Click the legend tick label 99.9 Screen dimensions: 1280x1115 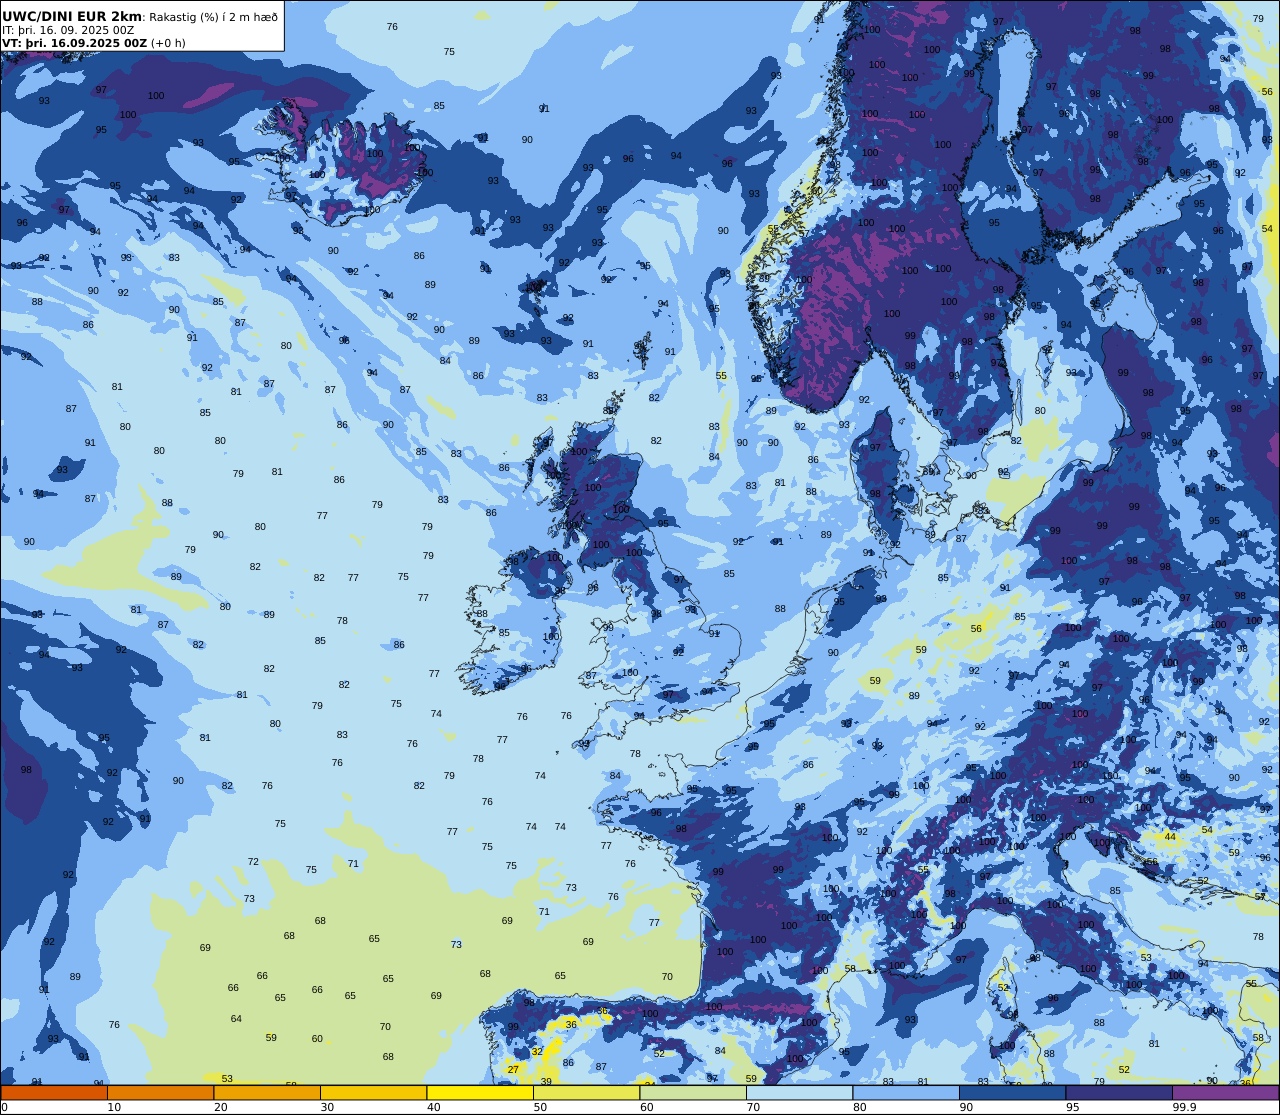coord(1184,1107)
